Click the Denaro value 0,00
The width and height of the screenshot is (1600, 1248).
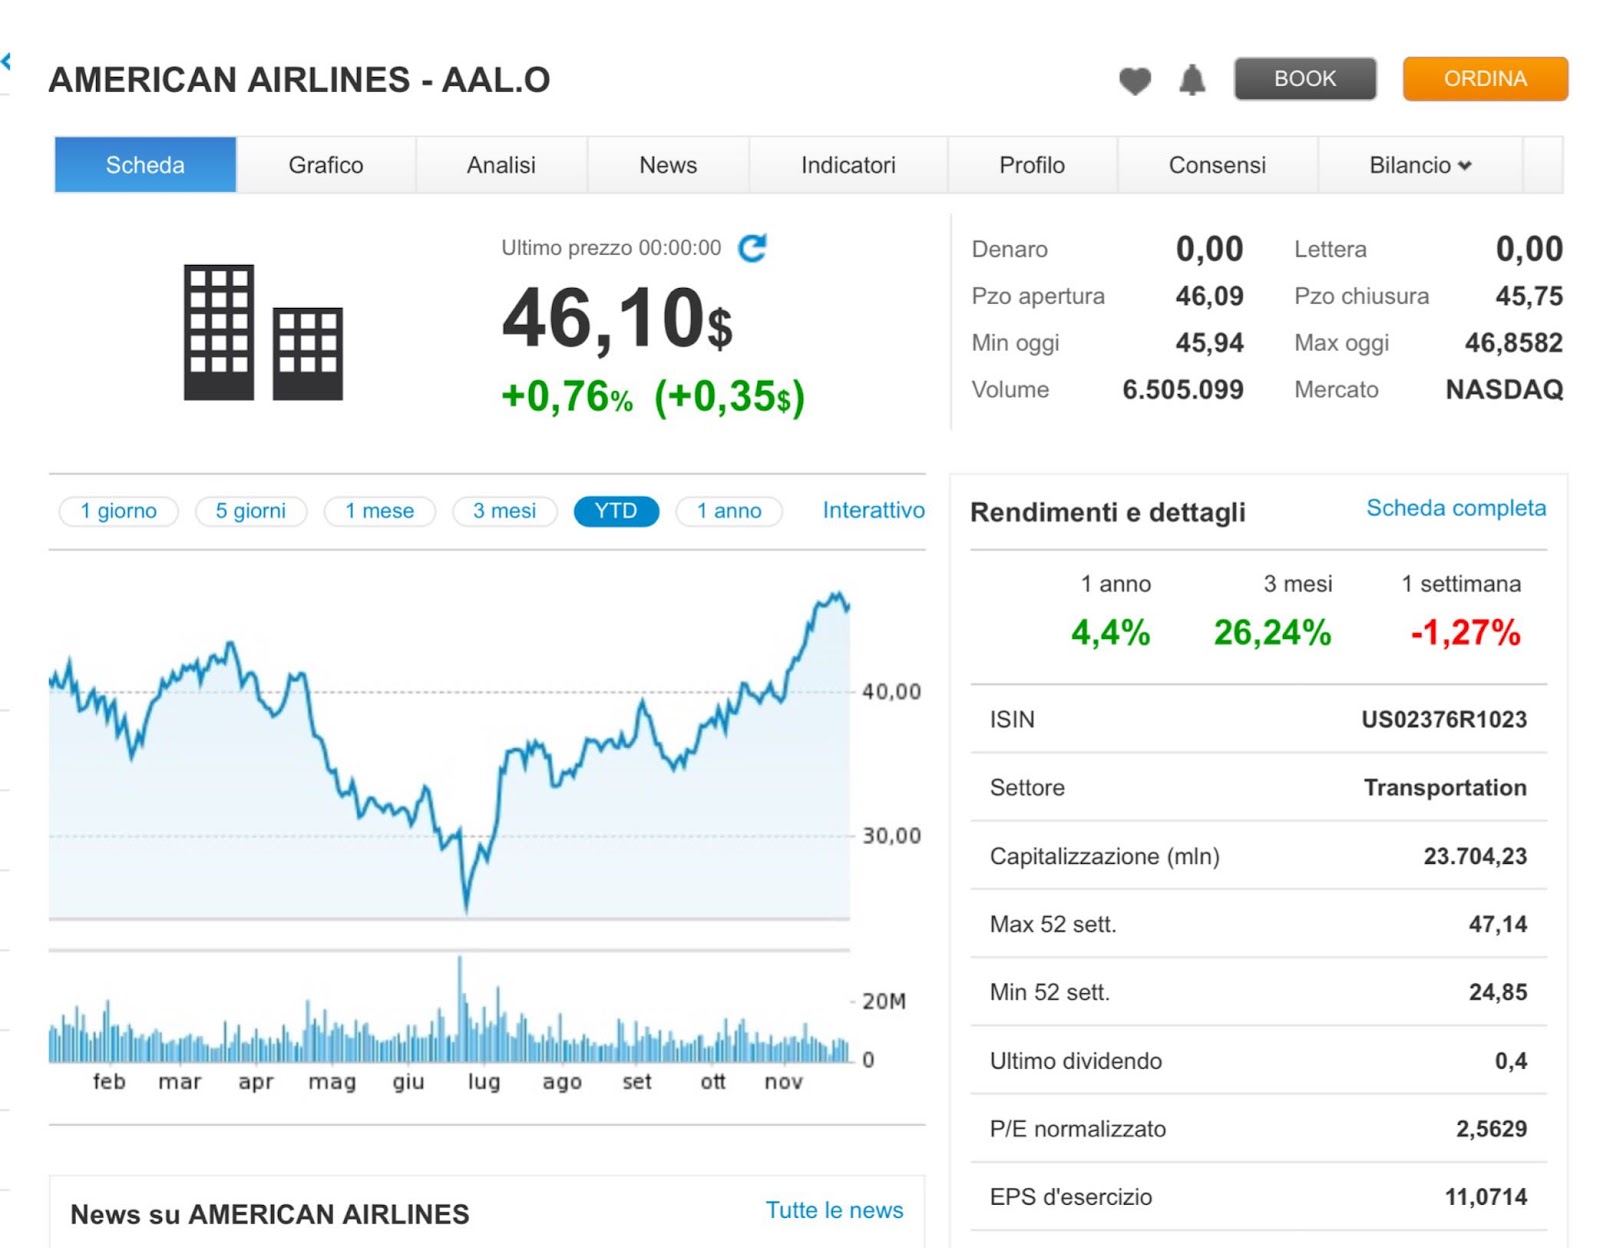click(x=1209, y=249)
